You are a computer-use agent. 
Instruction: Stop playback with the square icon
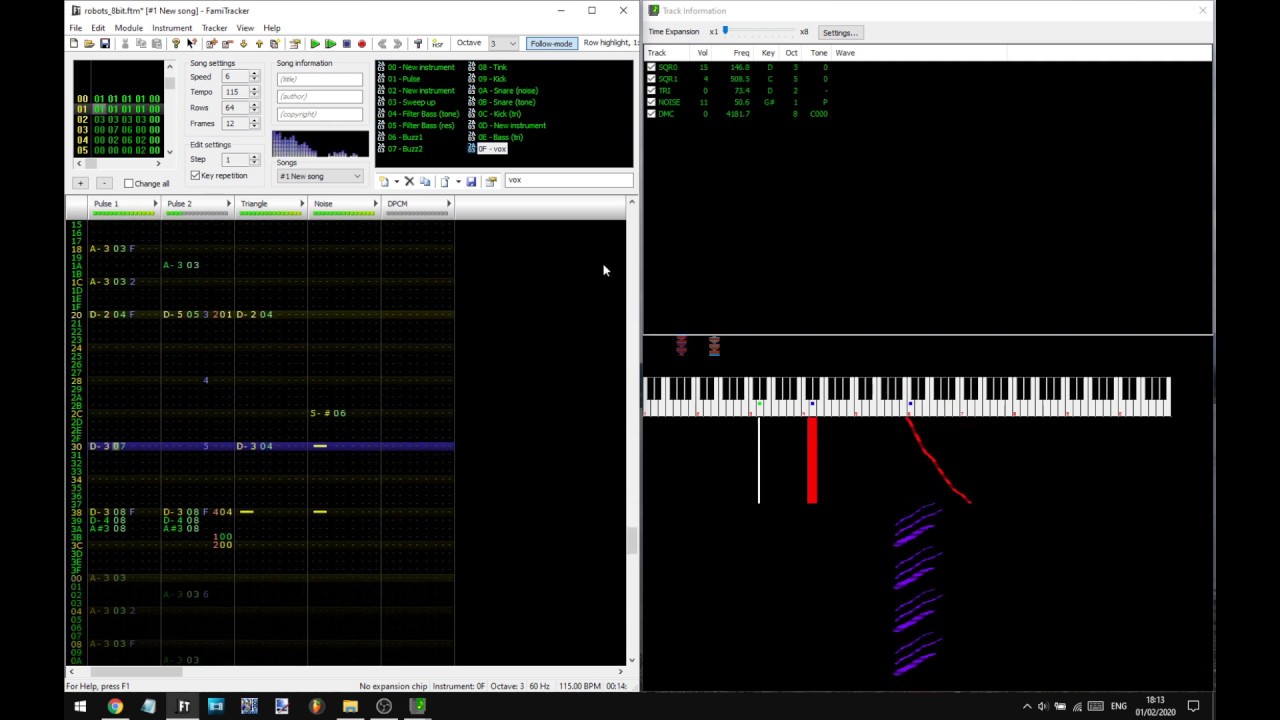pos(347,44)
